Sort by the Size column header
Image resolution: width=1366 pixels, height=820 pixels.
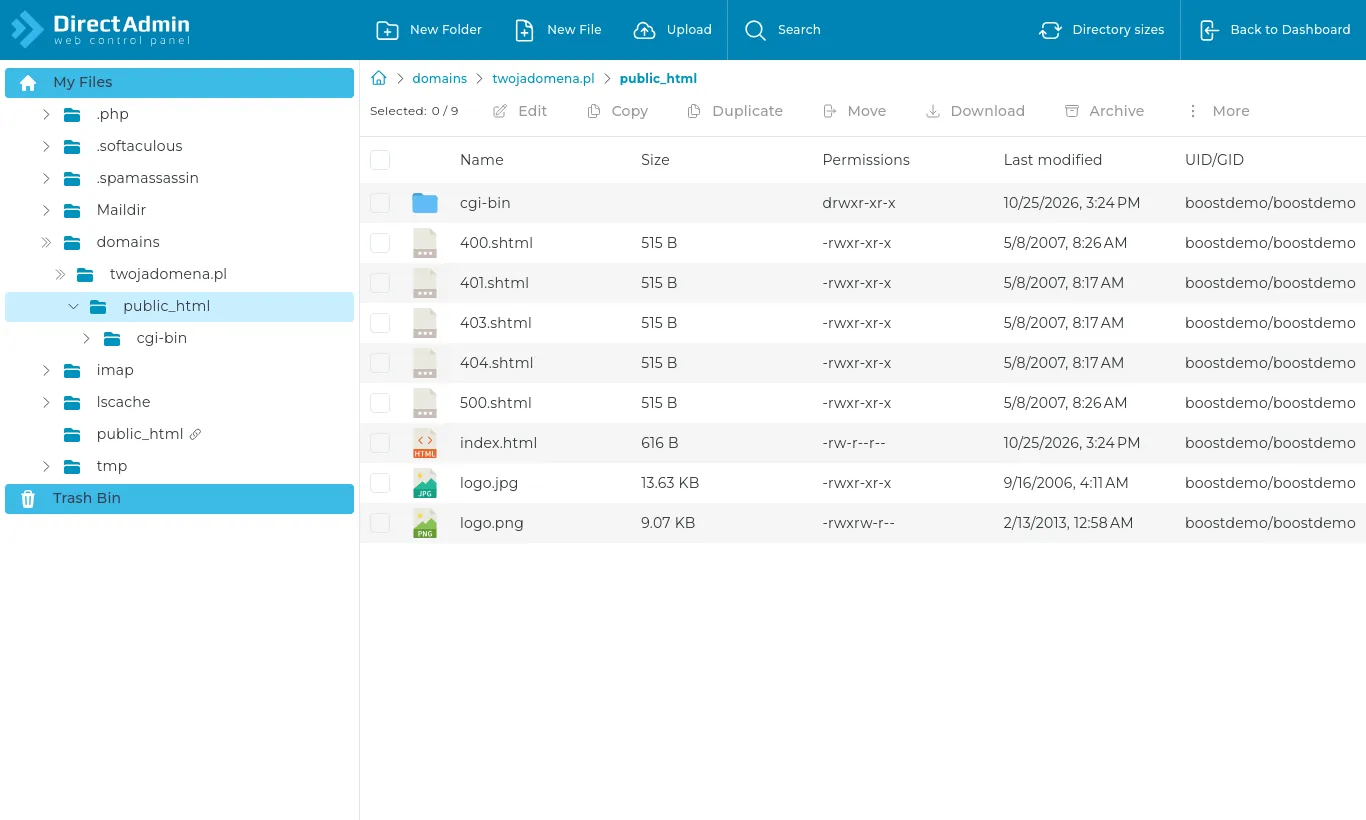(x=655, y=160)
